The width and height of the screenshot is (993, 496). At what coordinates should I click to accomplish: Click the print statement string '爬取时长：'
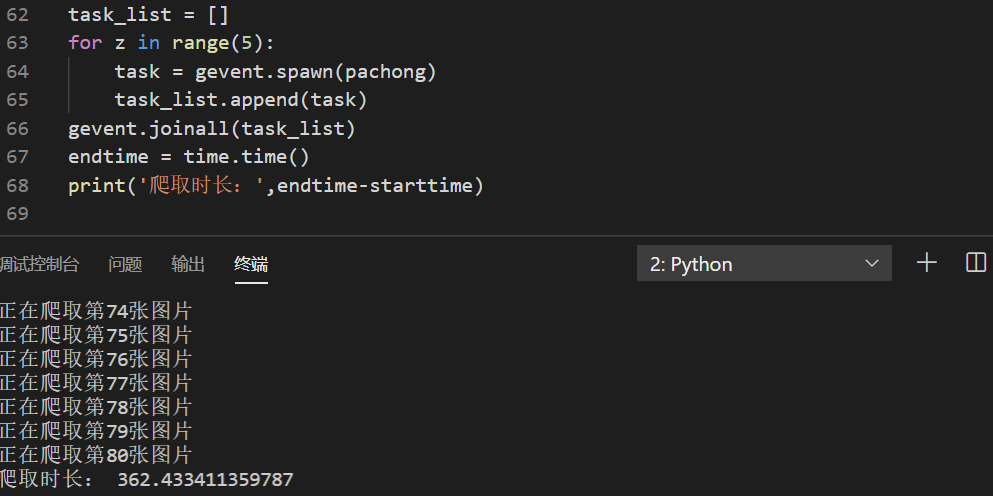(x=205, y=186)
